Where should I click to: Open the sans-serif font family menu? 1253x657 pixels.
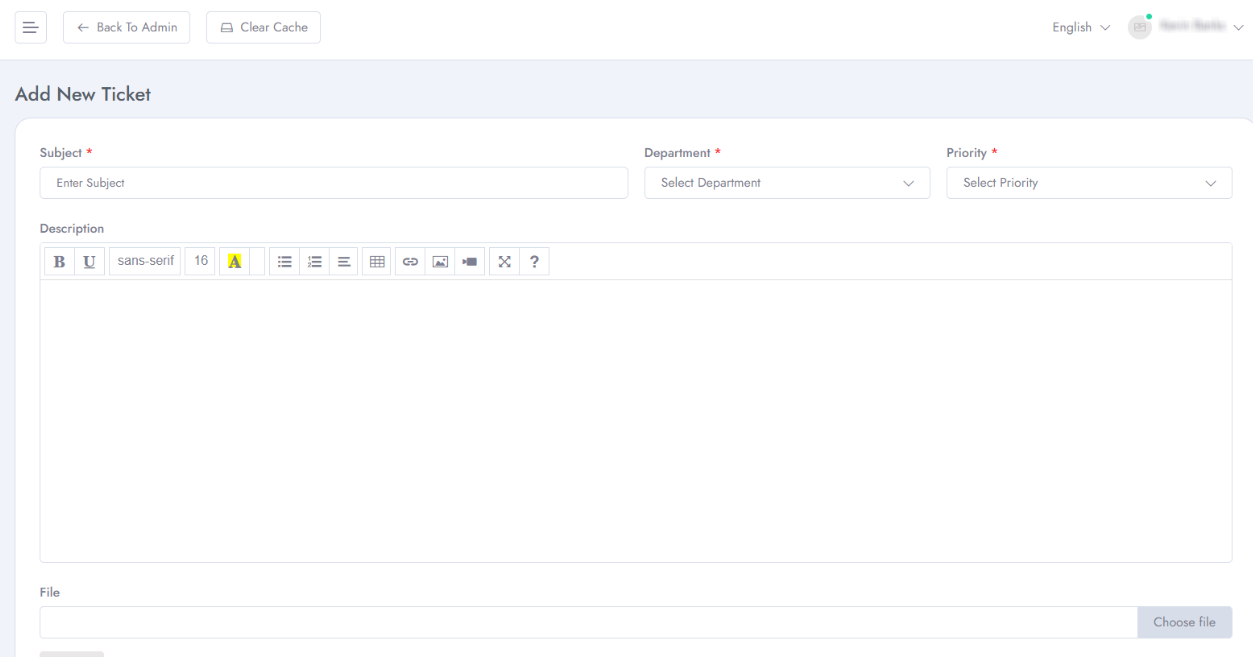[x=145, y=261]
